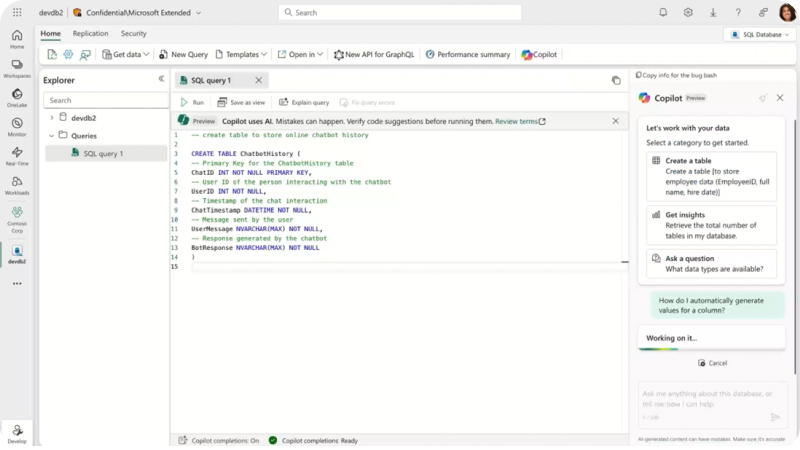This screenshot has height=450, width=800.
Task: Close SQL query 1 tab
Action: pos(259,80)
